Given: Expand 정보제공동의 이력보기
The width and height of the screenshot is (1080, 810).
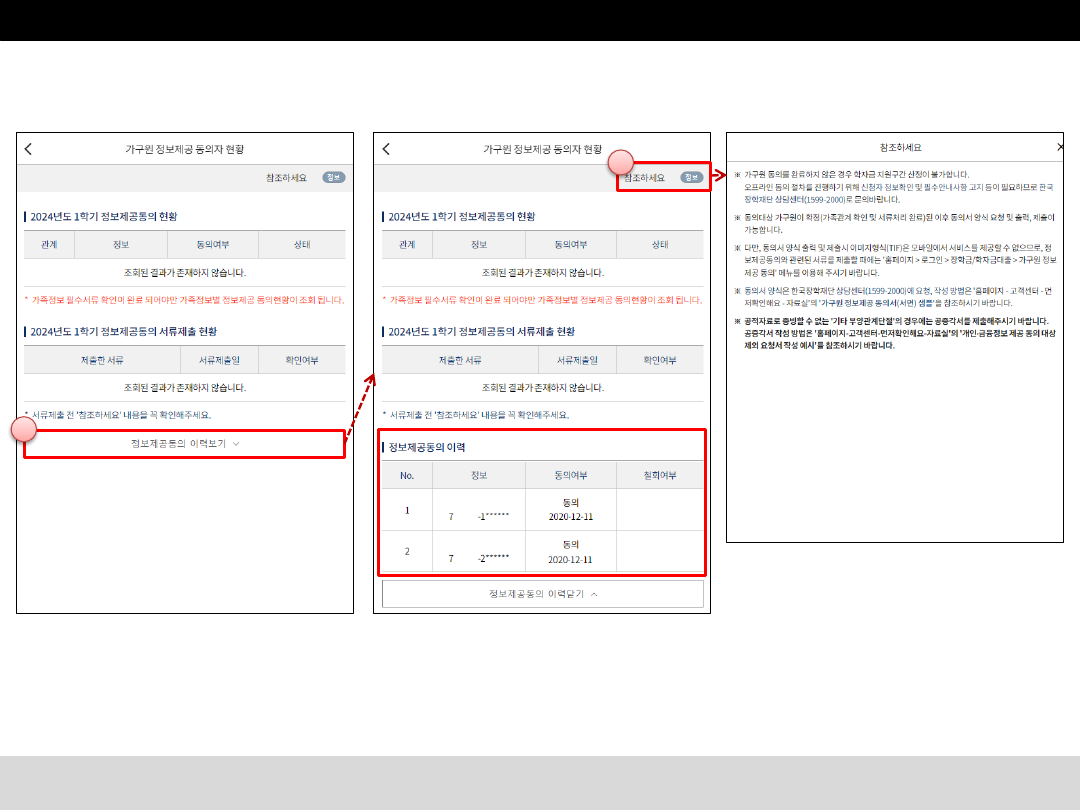Looking at the screenshot, I should coord(185,443).
